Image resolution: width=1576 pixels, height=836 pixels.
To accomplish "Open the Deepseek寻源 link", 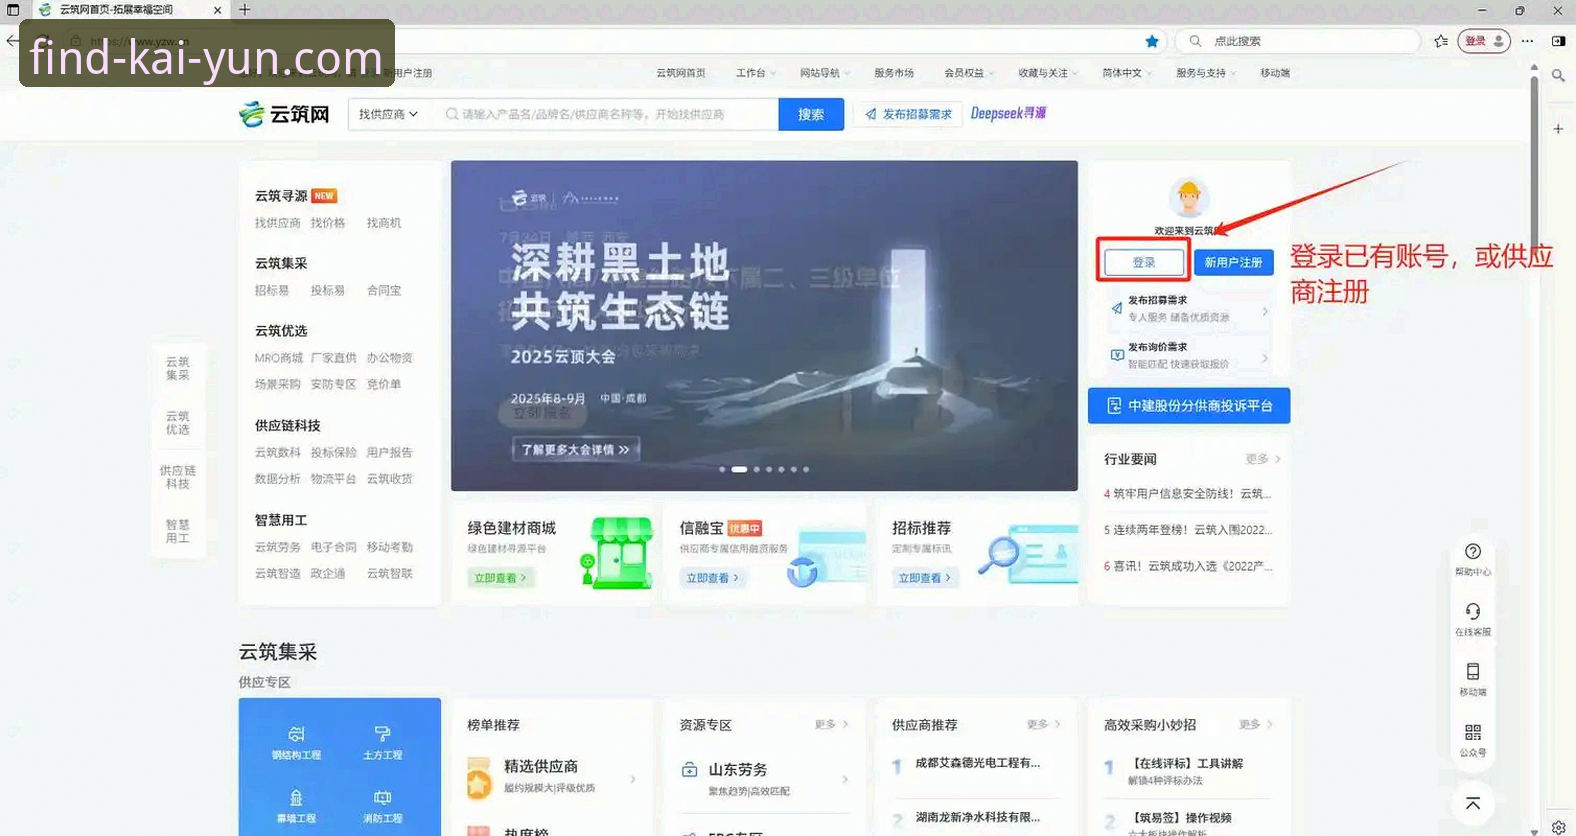I will [1008, 113].
